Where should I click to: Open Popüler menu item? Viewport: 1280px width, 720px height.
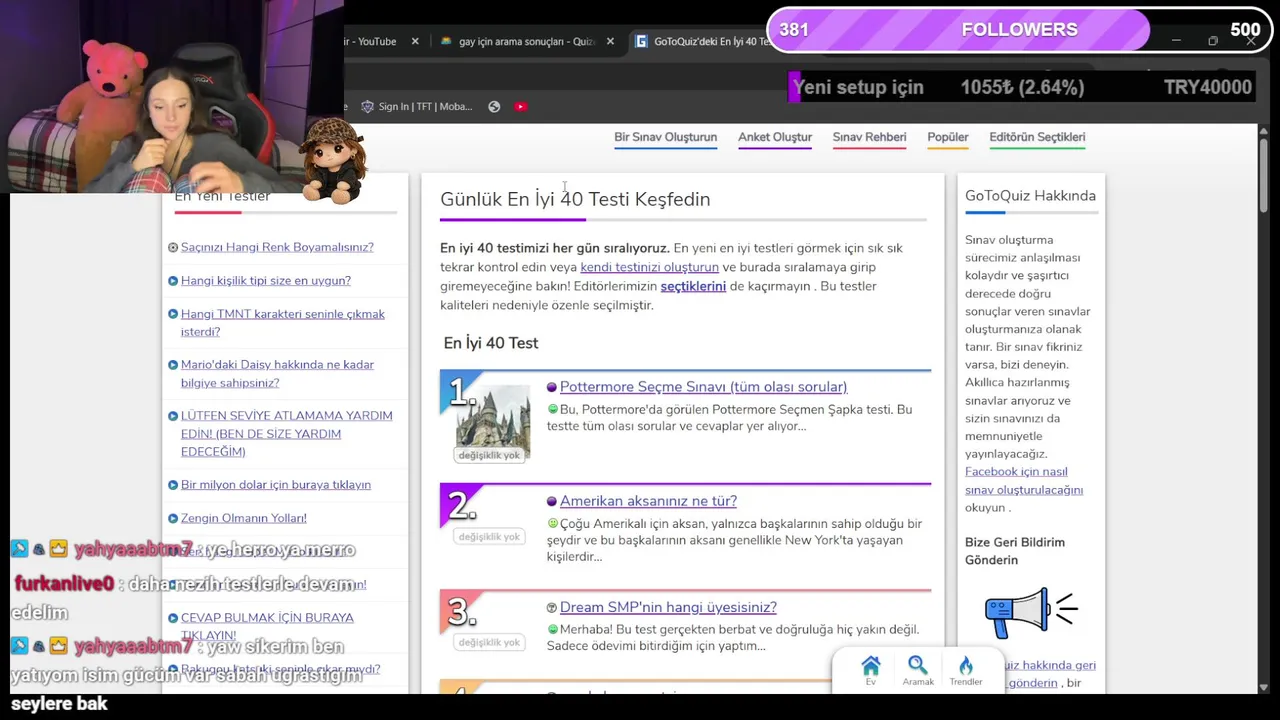click(948, 137)
